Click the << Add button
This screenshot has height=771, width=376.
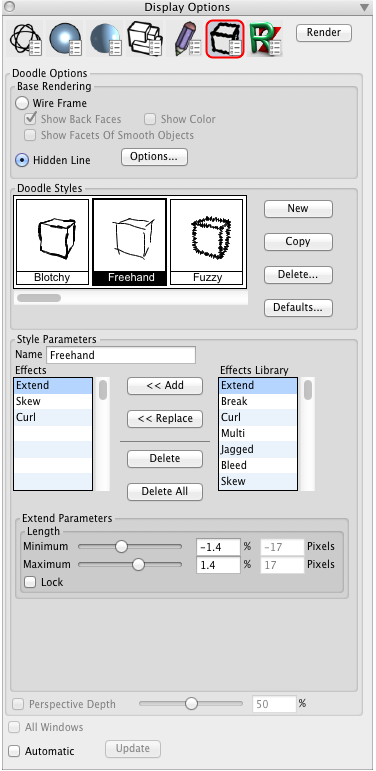pyautogui.click(x=165, y=386)
